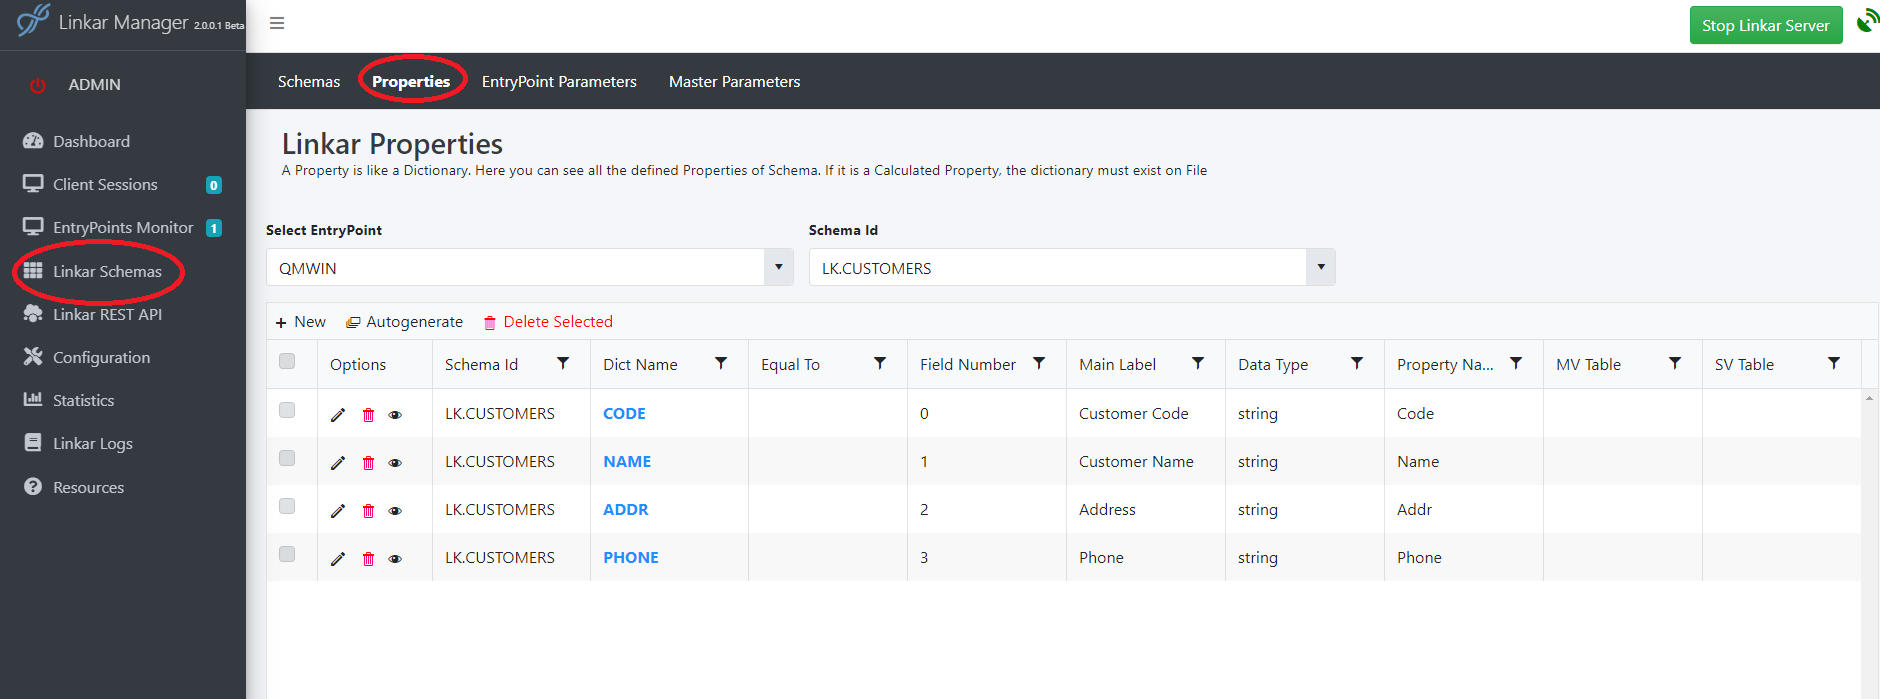Open Client Sessions in sidebar
This screenshot has width=1880, height=699.
pos(105,185)
